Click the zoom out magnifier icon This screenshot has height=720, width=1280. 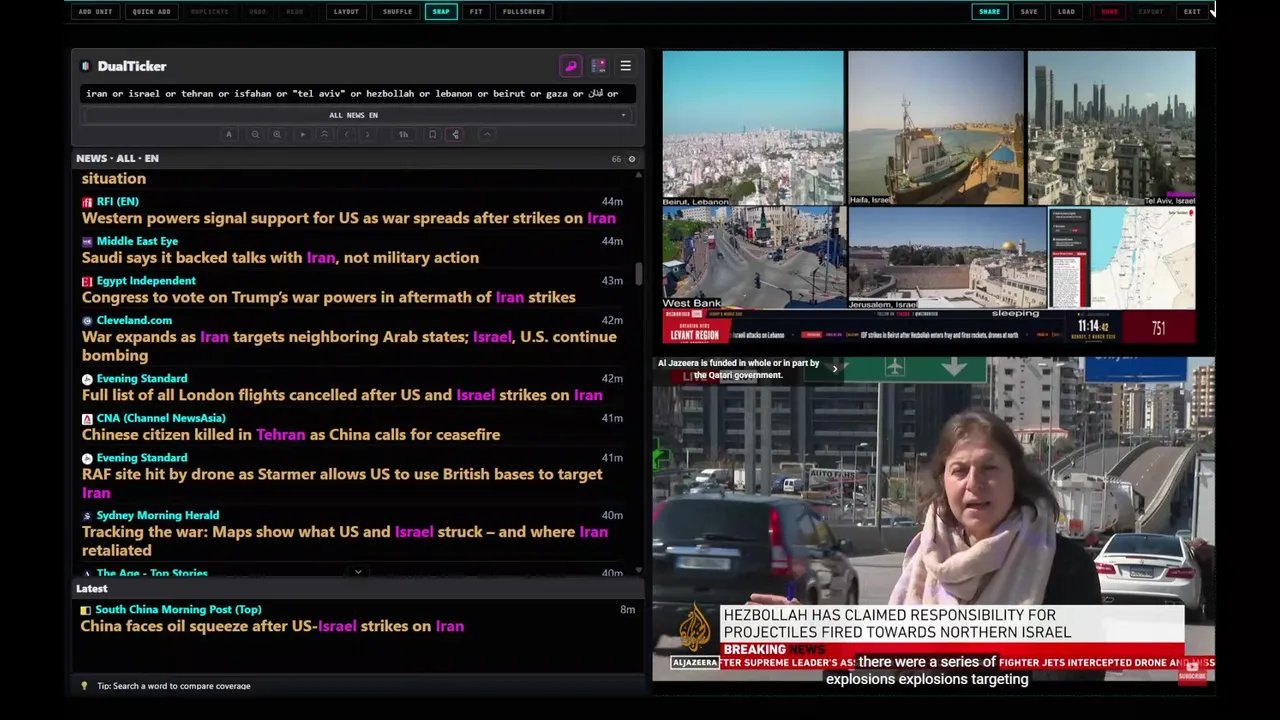(255, 134)
